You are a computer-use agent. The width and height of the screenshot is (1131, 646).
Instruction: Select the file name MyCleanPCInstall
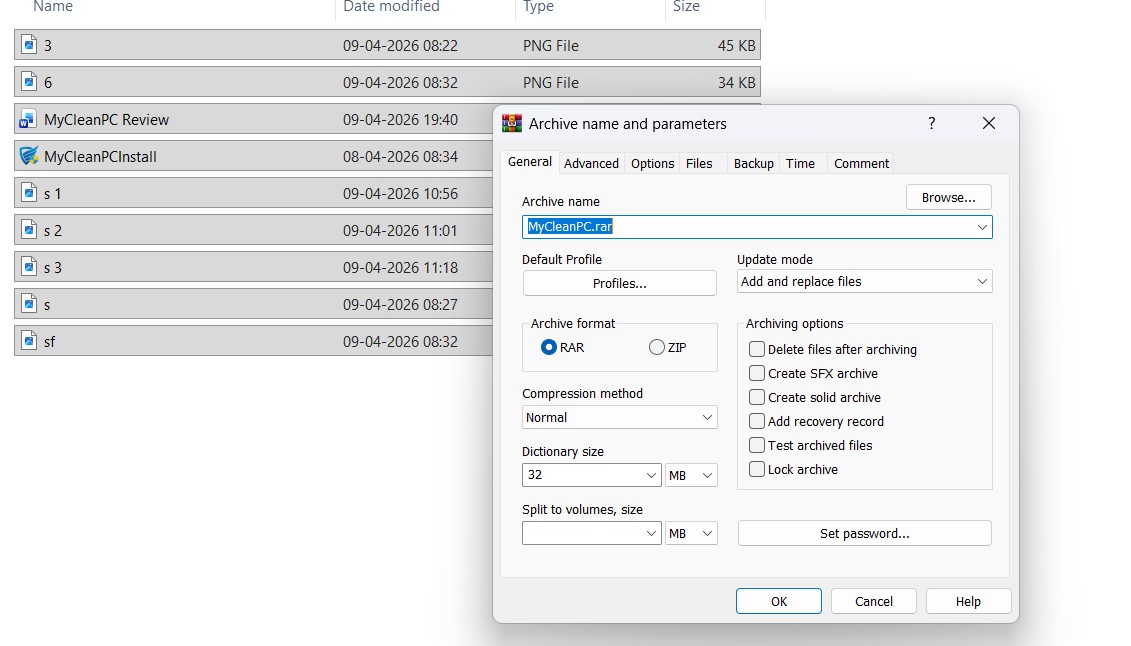[100, 156]
